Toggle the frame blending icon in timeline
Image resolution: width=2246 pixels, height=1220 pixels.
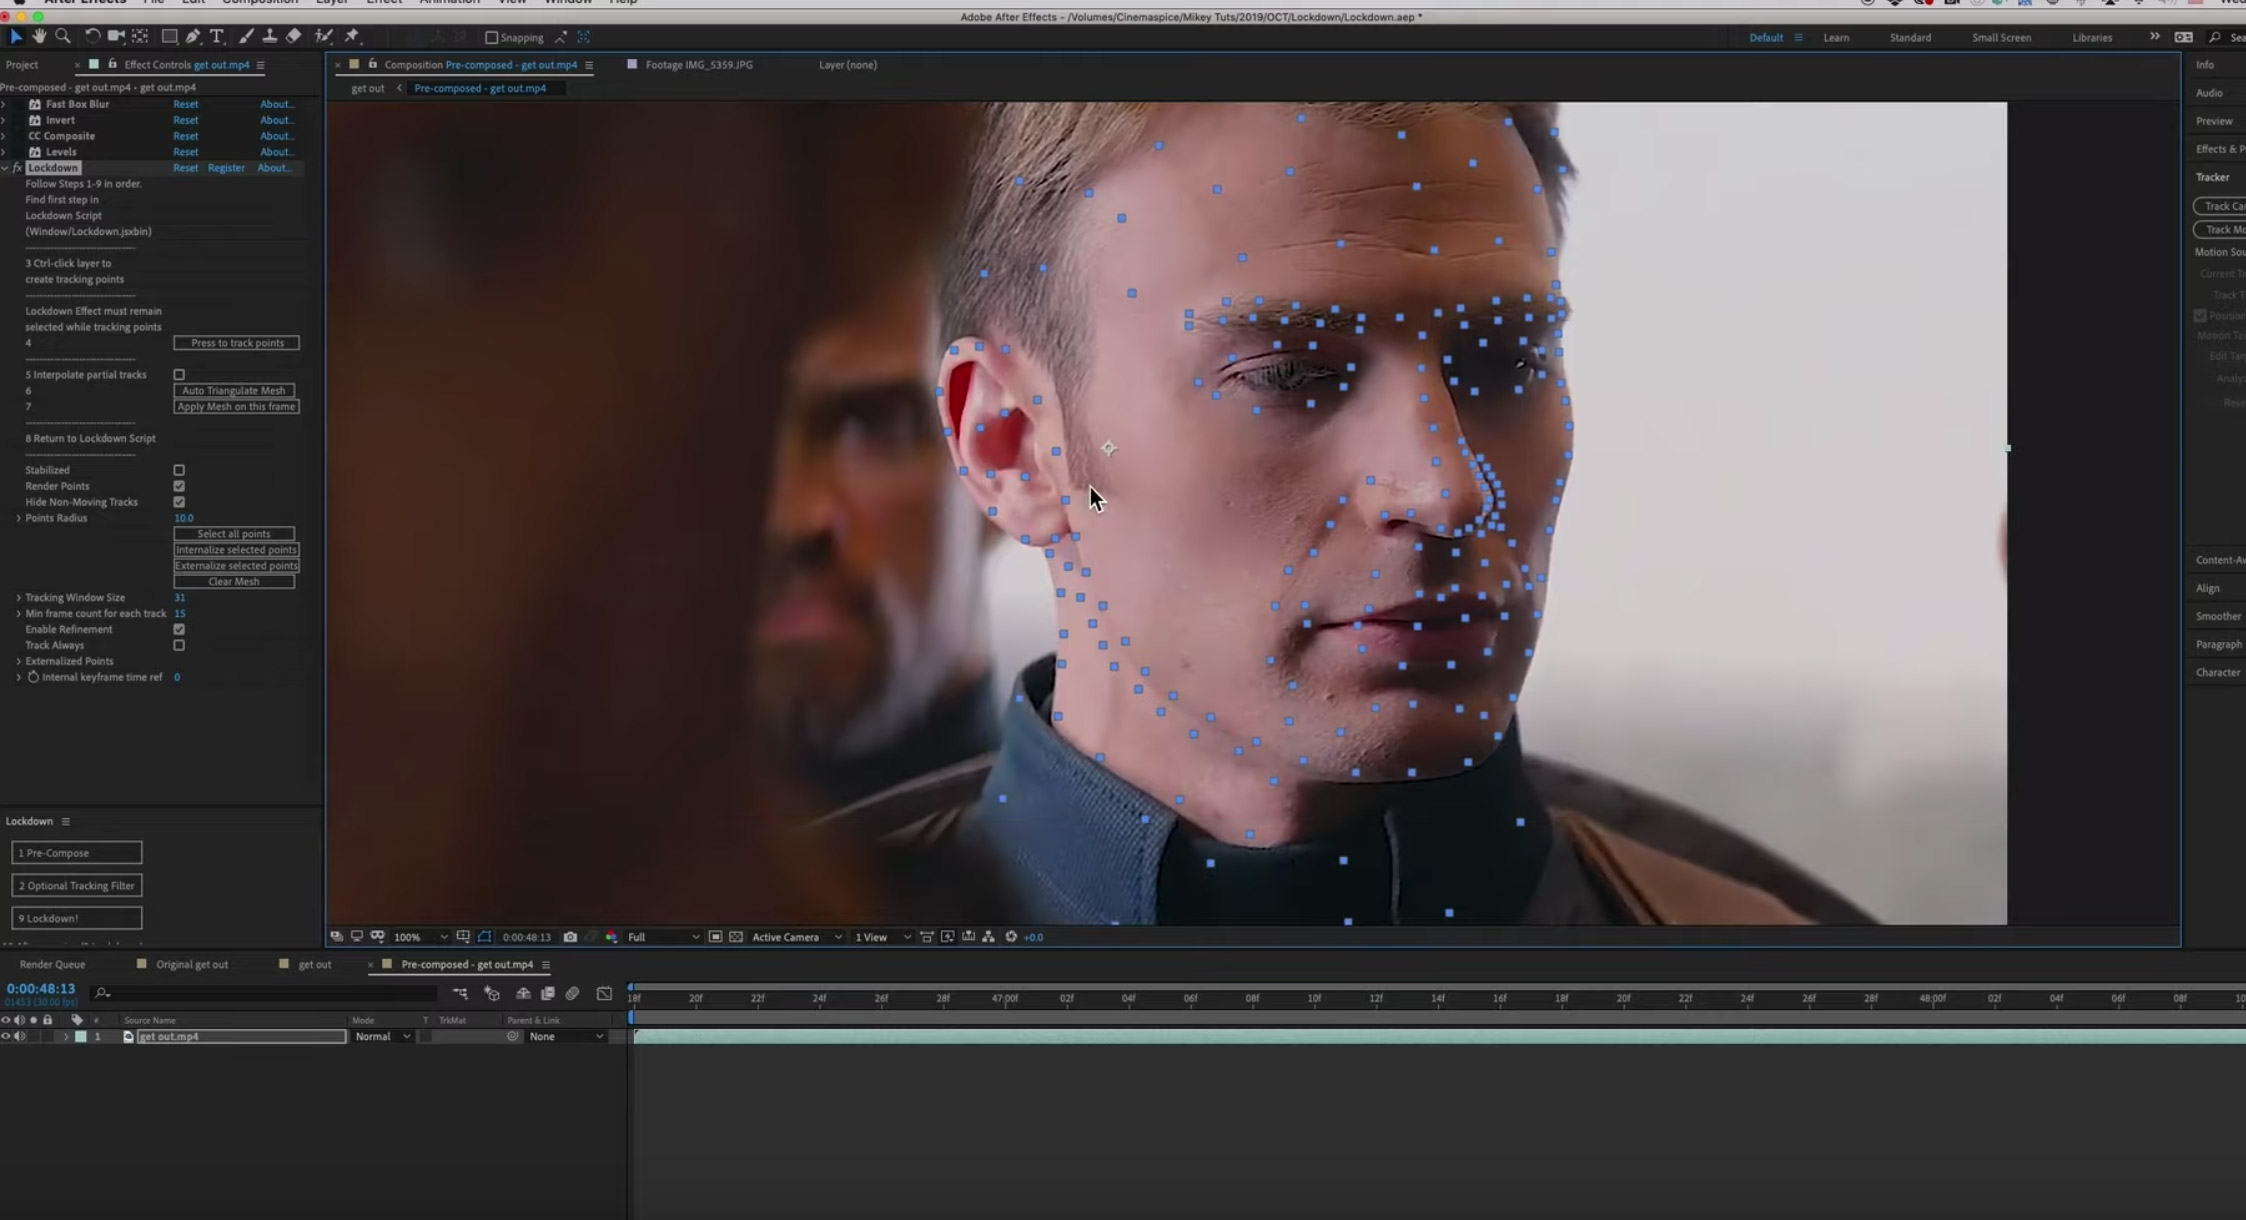click(547, 993)
